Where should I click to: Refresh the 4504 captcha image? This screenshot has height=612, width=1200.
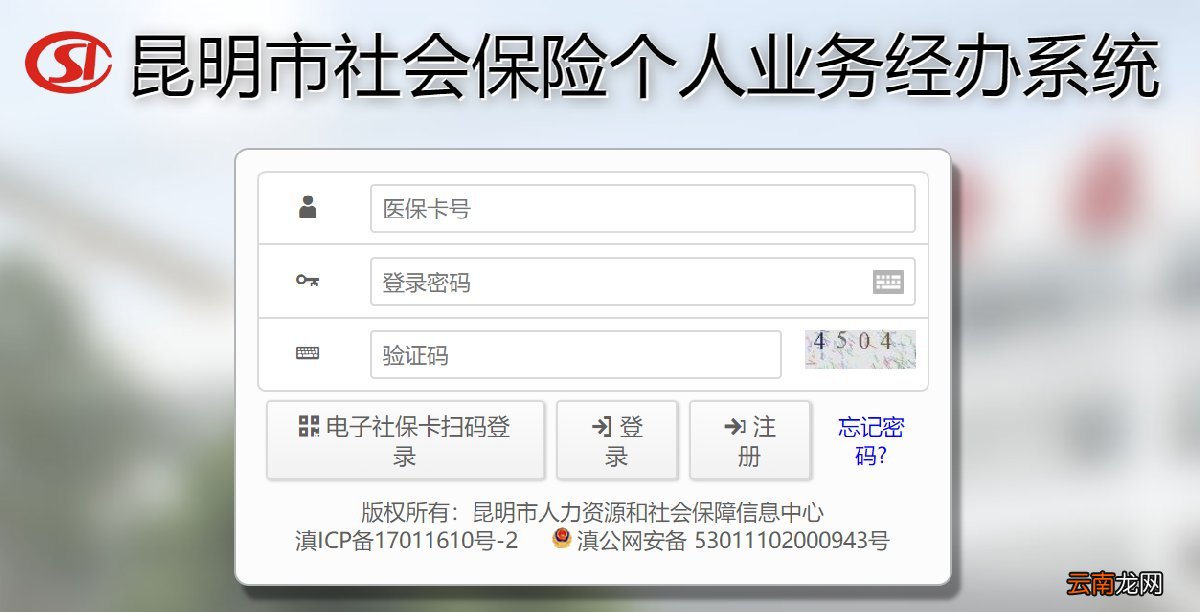click(x=861, y=350)
